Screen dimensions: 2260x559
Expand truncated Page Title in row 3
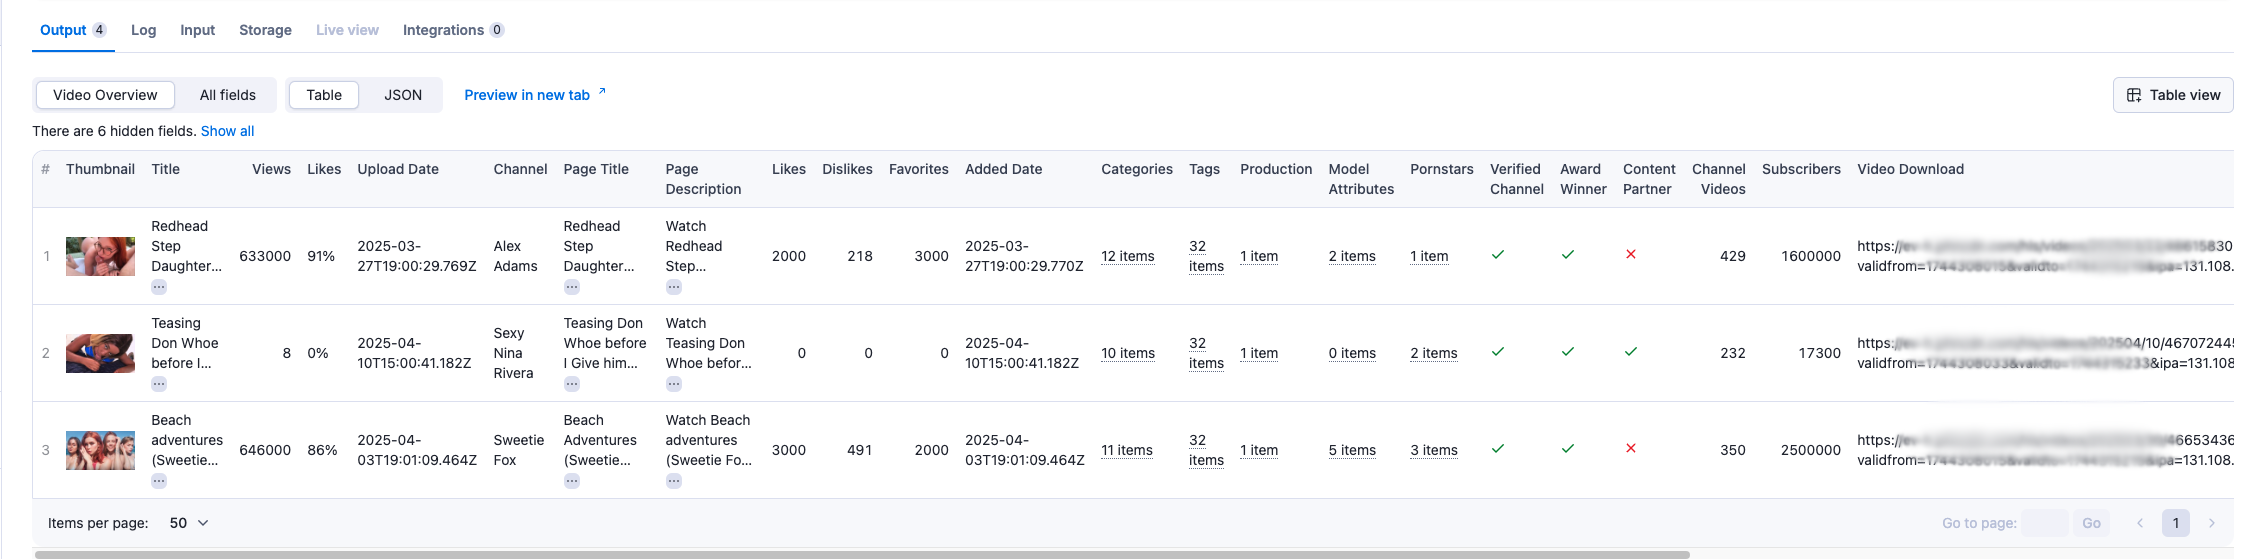[x=571, y=481]
